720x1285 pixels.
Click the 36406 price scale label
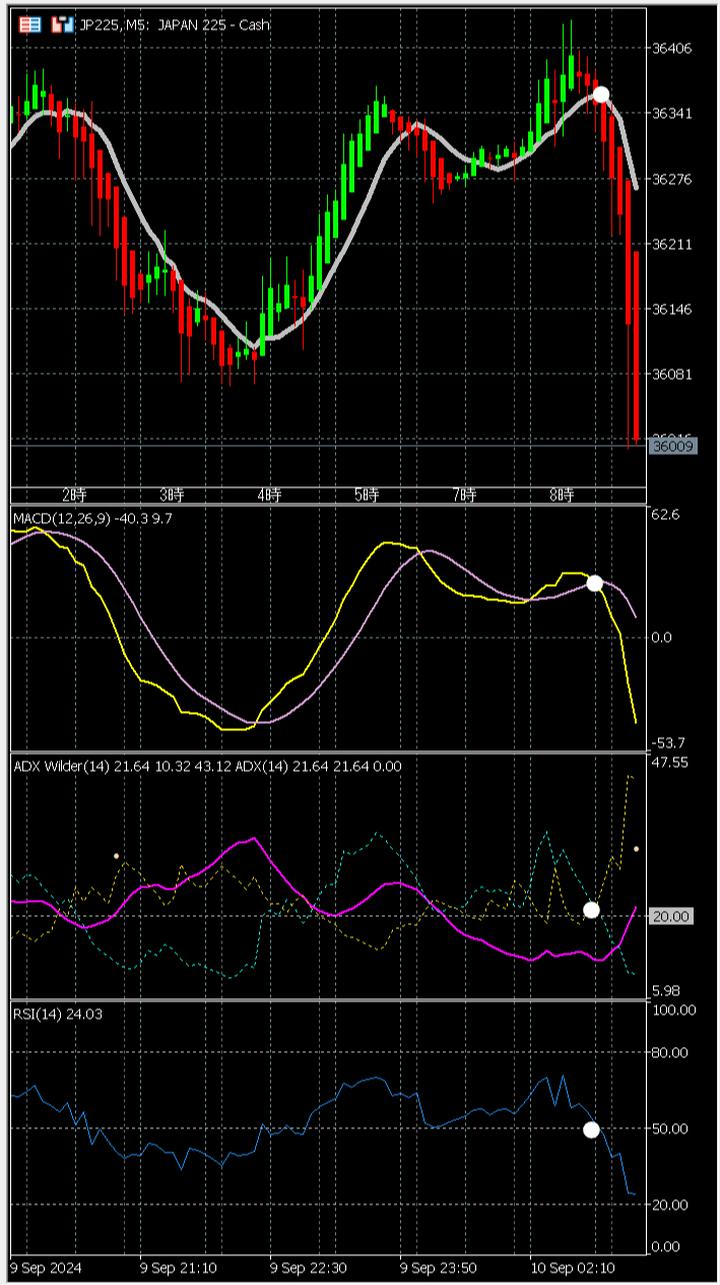point(672,48)
